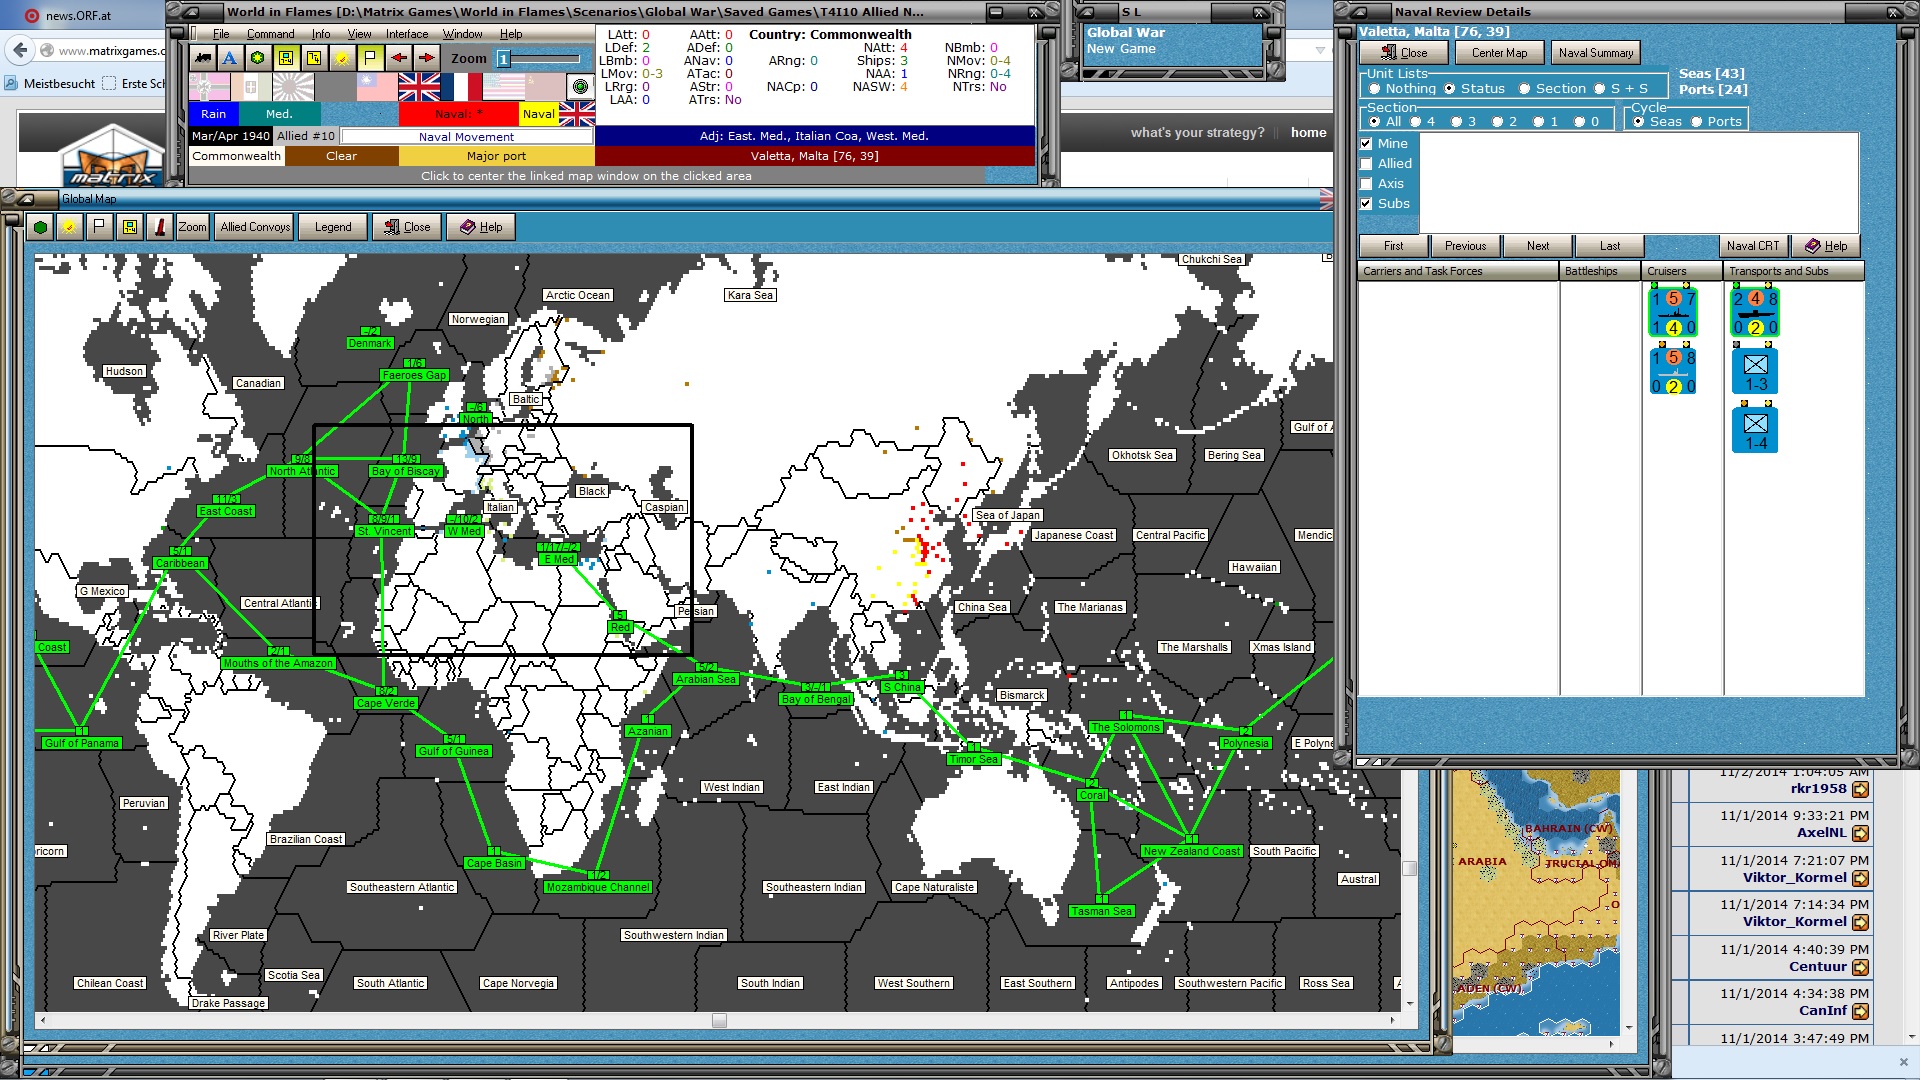Select the German flag in flag row
This screenshot has height=1080, width=1920.
pyautogui.click(x=209, y=87)
